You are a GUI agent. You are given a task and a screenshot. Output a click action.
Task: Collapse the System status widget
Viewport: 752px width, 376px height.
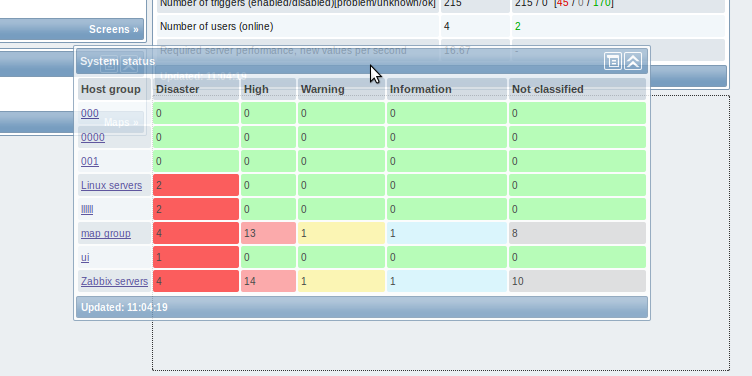(x=633, y=61)
